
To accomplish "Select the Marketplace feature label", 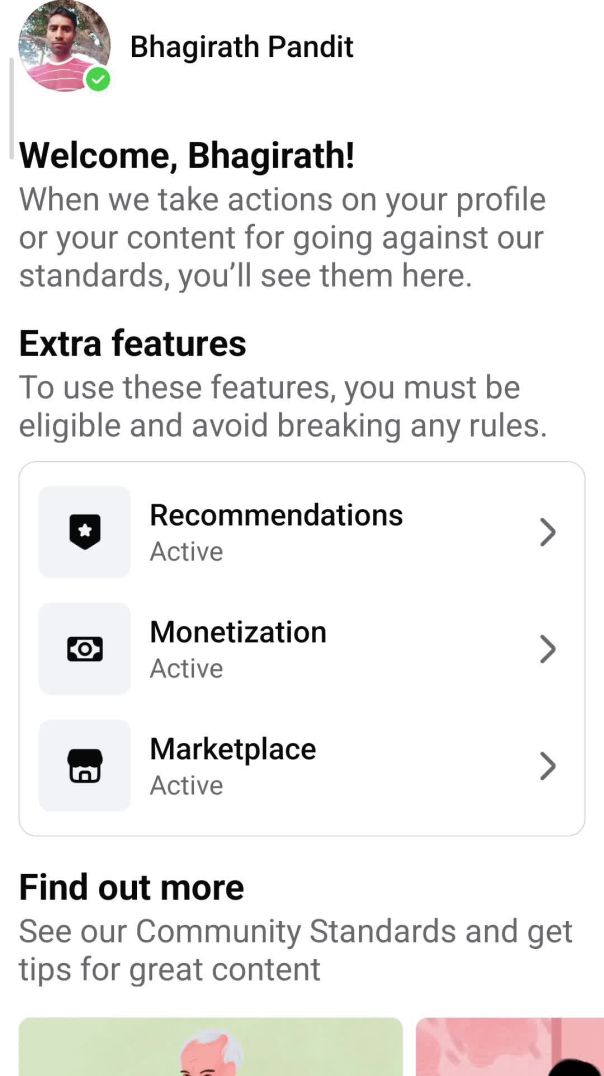I will [x=233, y=749].
